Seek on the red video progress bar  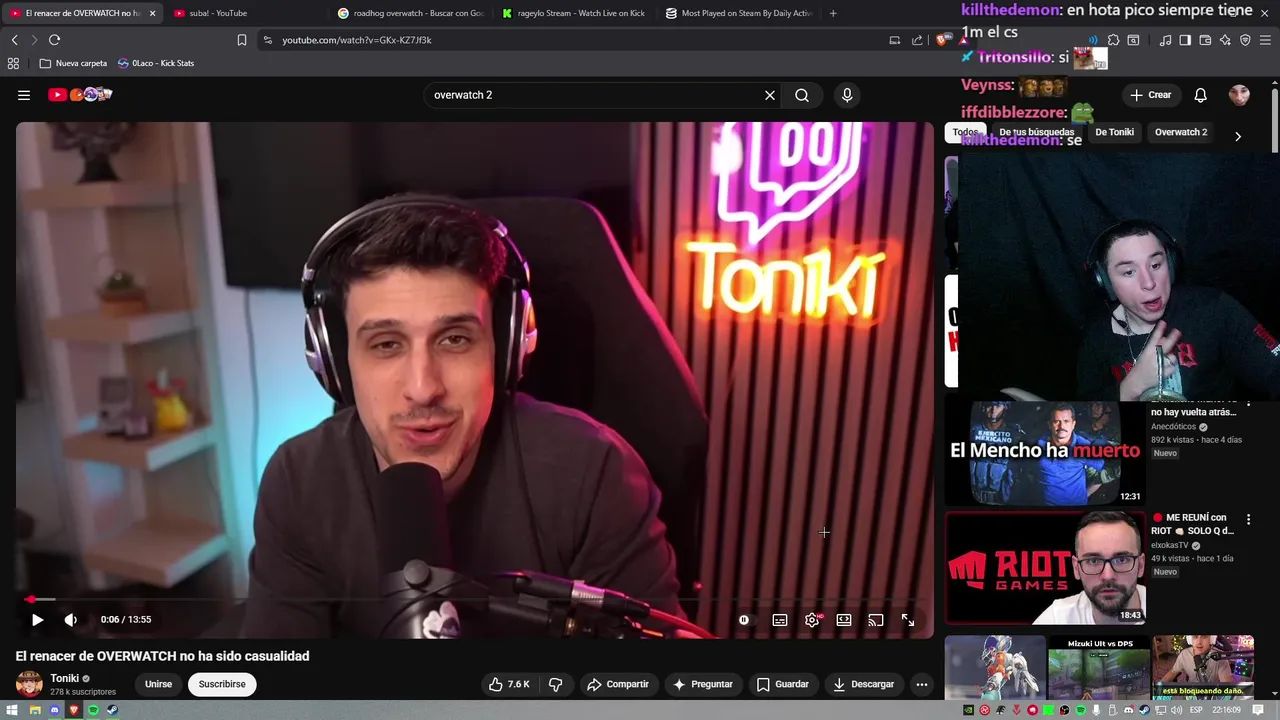(474, 599)
